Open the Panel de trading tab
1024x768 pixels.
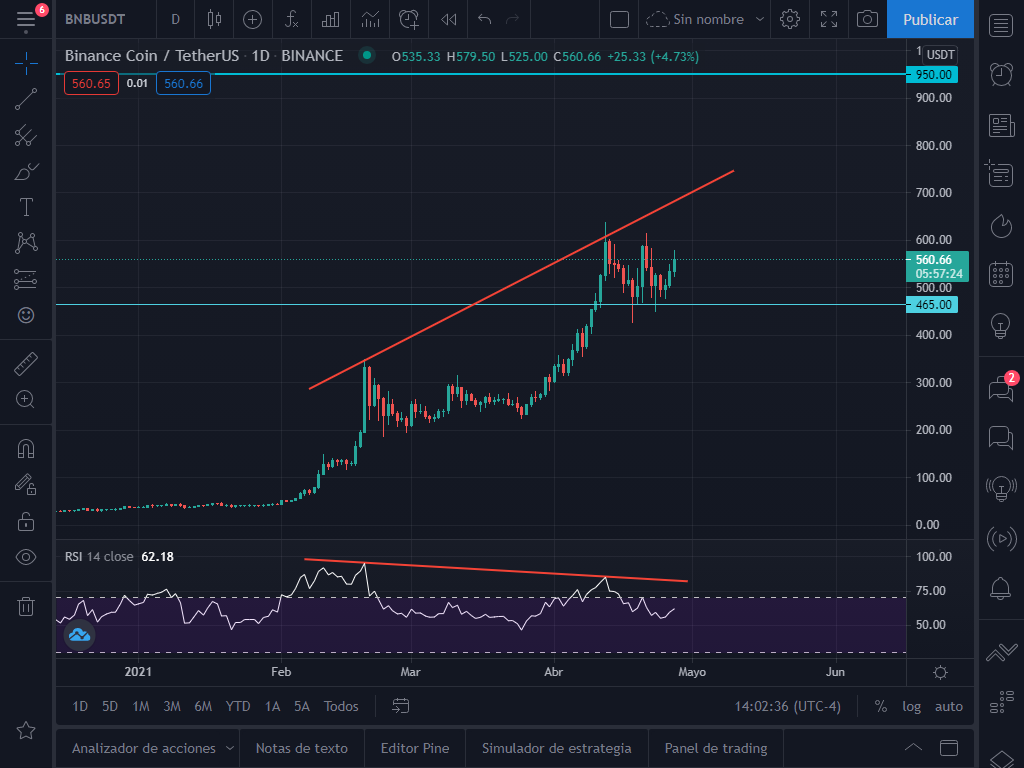pyautogui.click(x=716, y=748)
